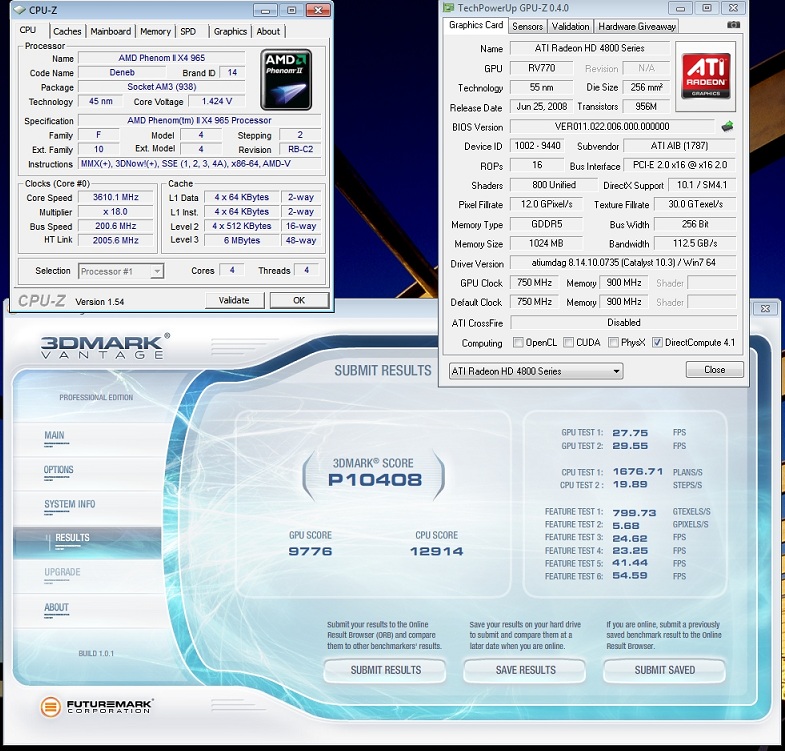Click the FEATURE TEST 6 value 54.59
The height and width of the screenshot is (751, 785).
[630, 576]
